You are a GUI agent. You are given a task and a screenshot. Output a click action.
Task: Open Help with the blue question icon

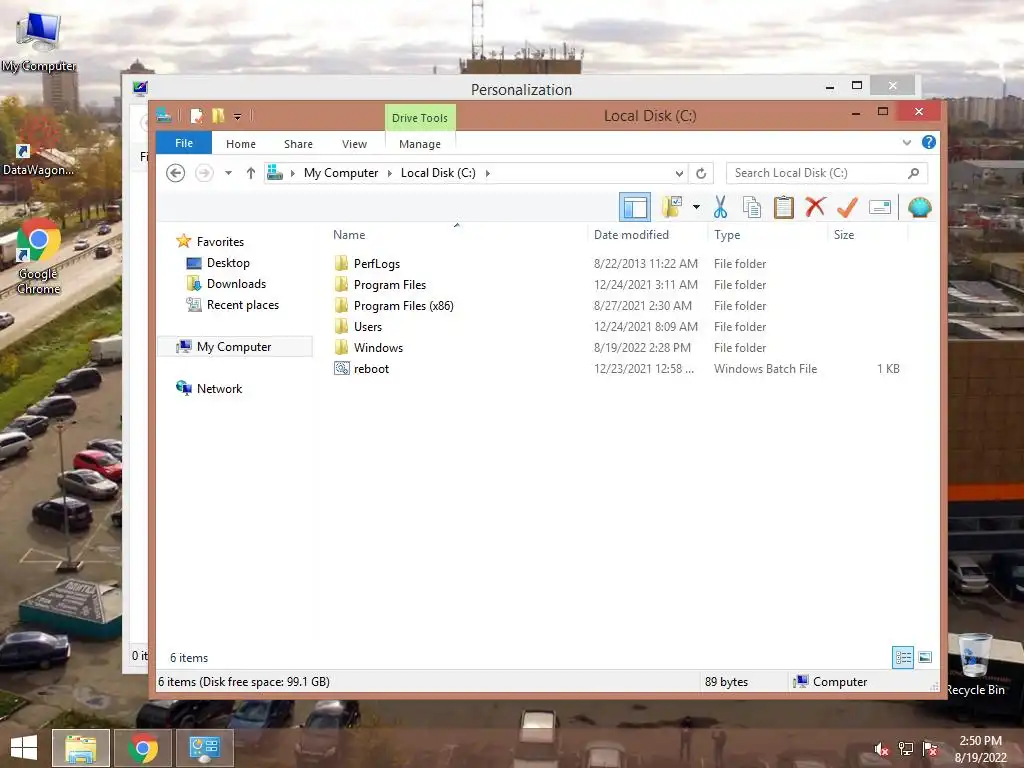[x=929, y=142]
